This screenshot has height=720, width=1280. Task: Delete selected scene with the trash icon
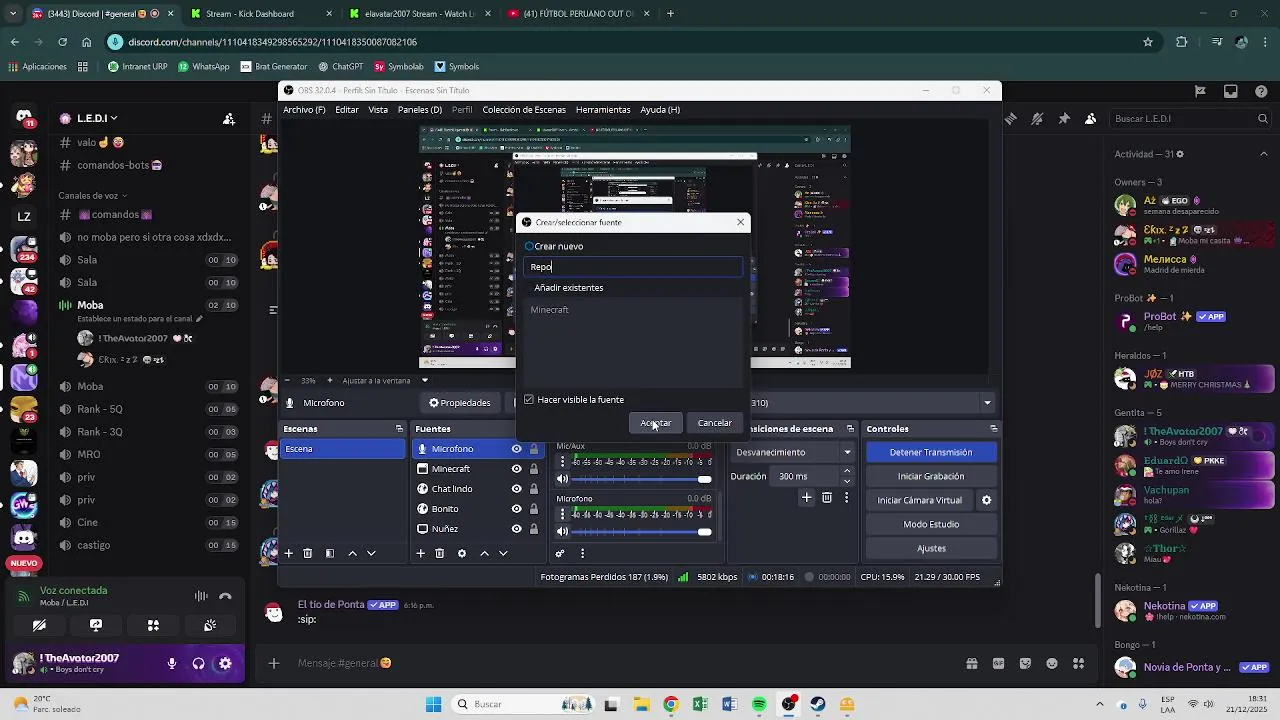point(308,553)
